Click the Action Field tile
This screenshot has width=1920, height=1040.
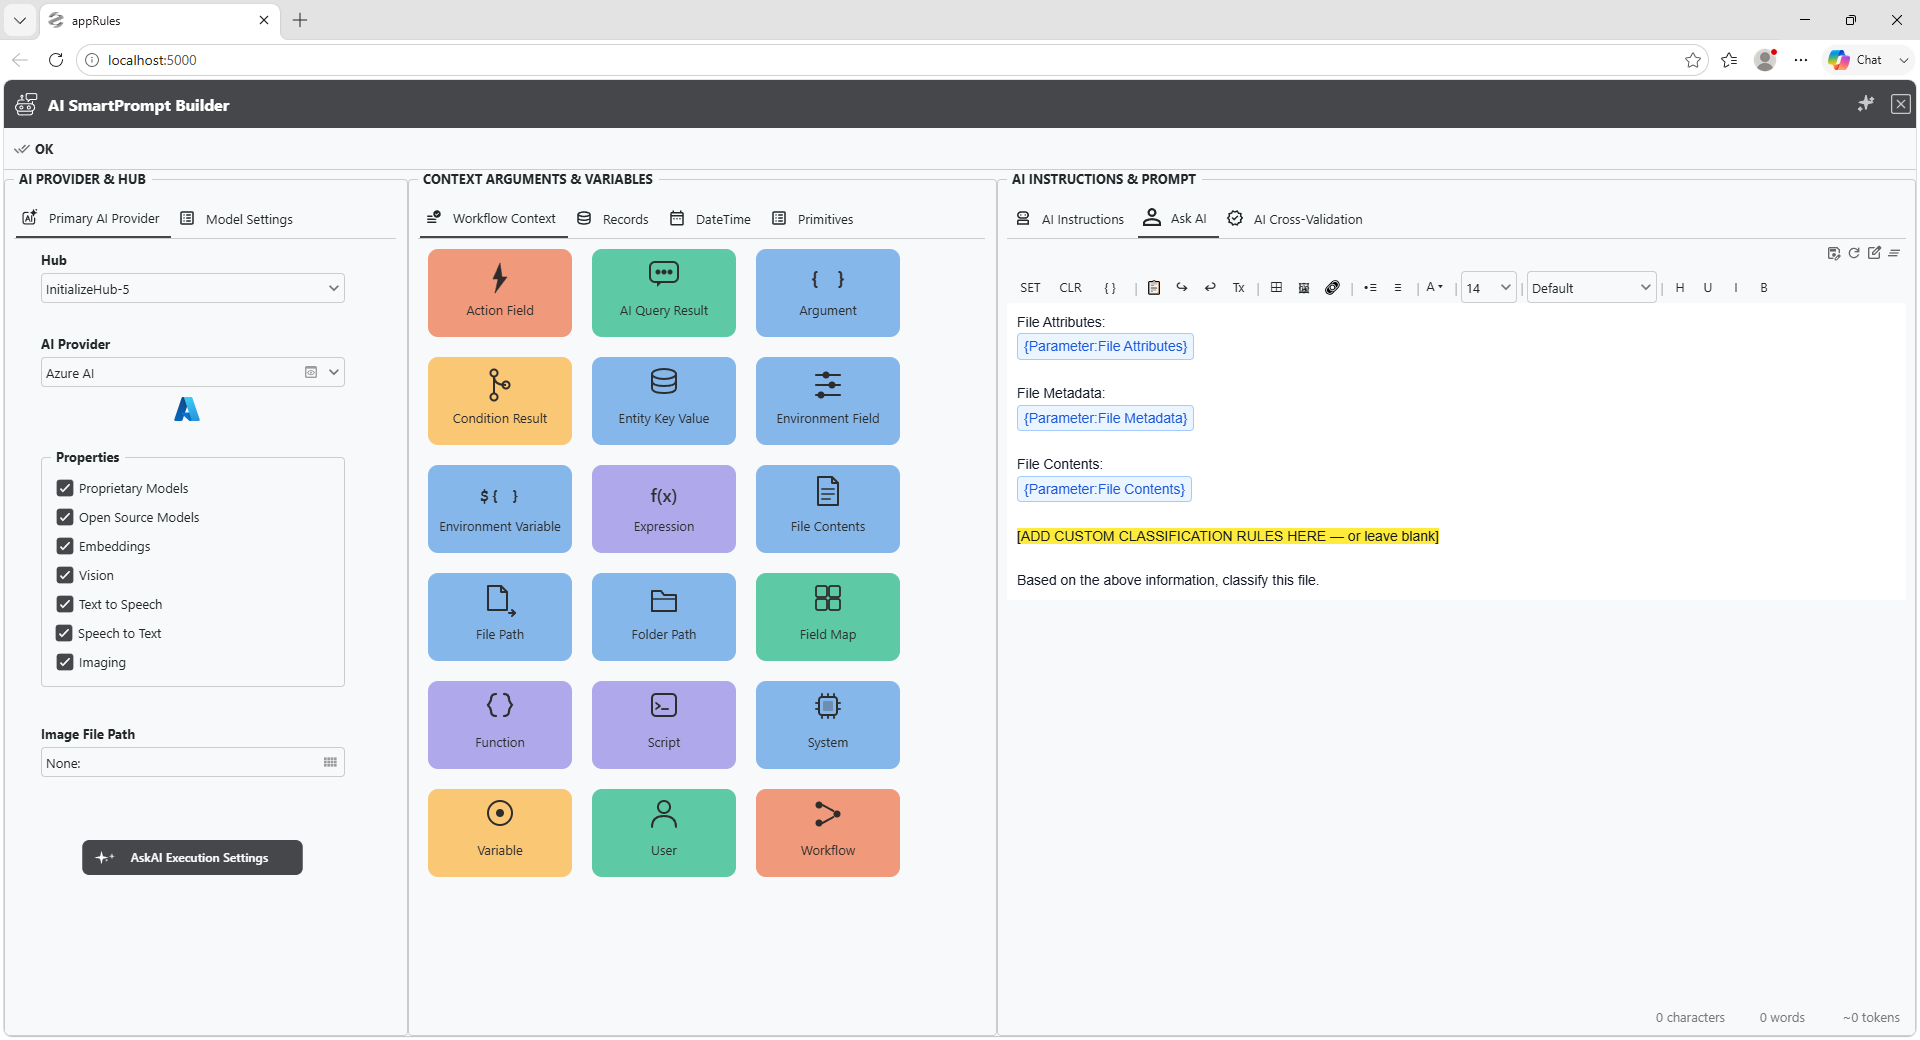pos(500,293)
